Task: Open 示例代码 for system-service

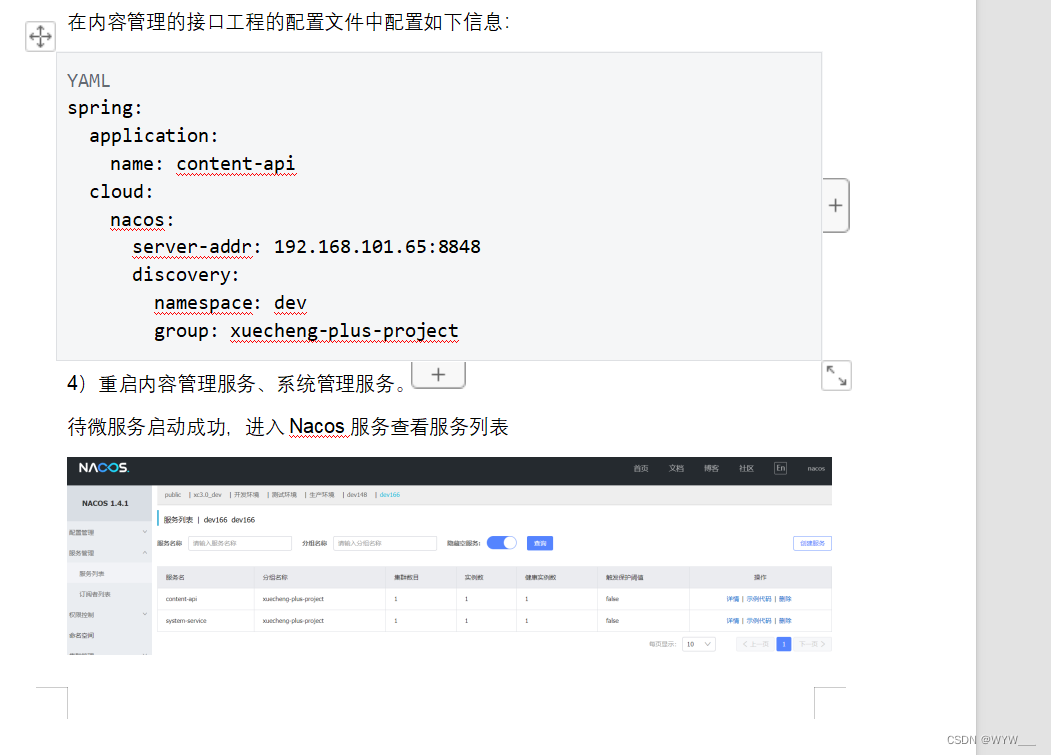Action: 759,621
